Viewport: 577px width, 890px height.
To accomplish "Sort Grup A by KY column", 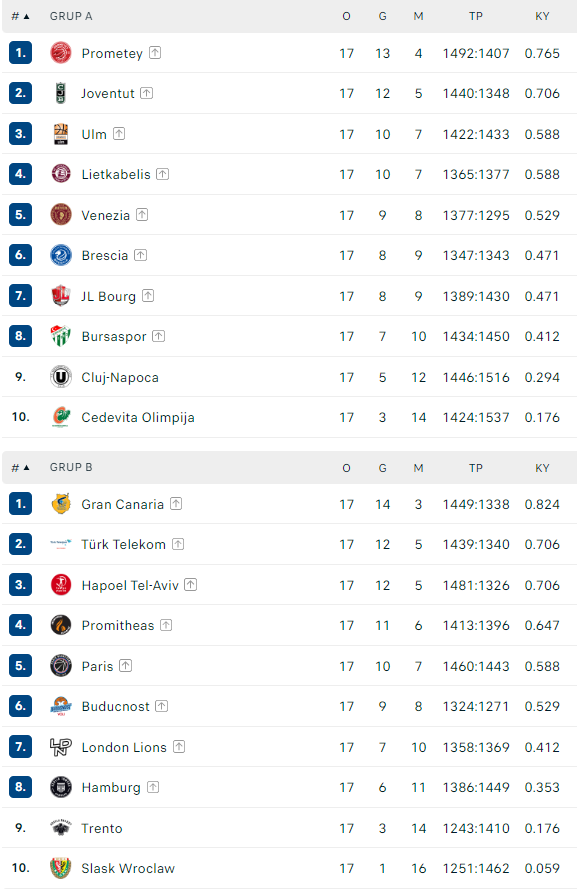I will [542, 16].
